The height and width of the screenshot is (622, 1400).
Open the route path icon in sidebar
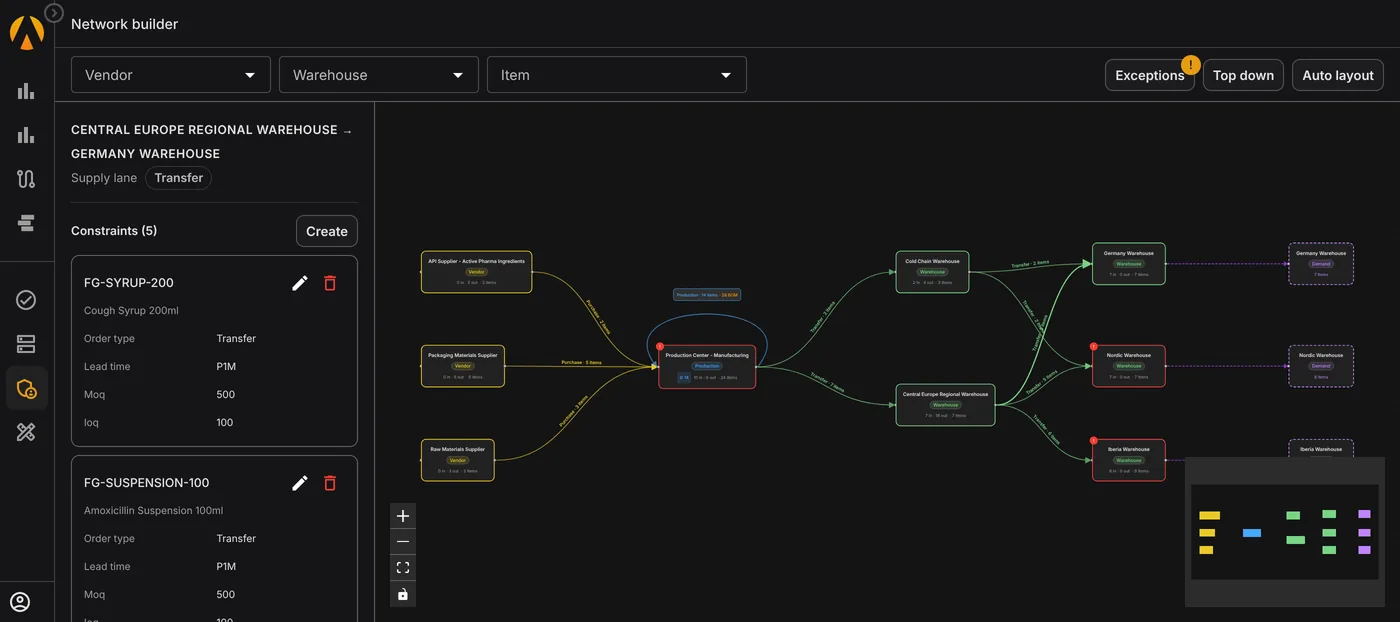click(26, 179)
